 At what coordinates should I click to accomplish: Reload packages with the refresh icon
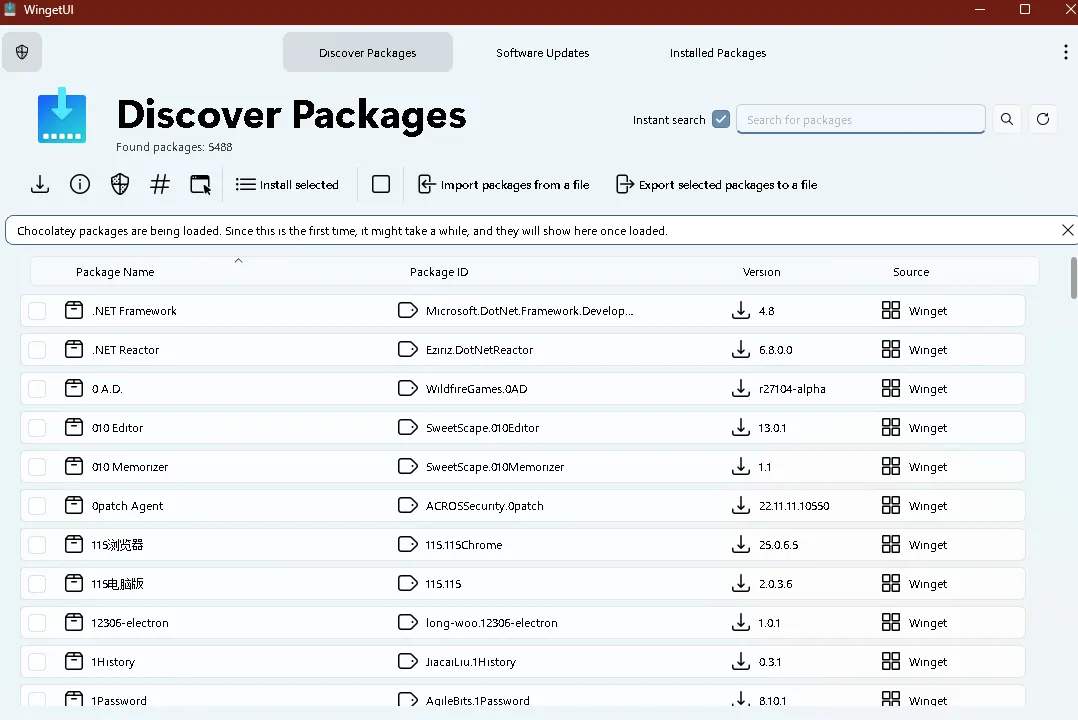1043,119
